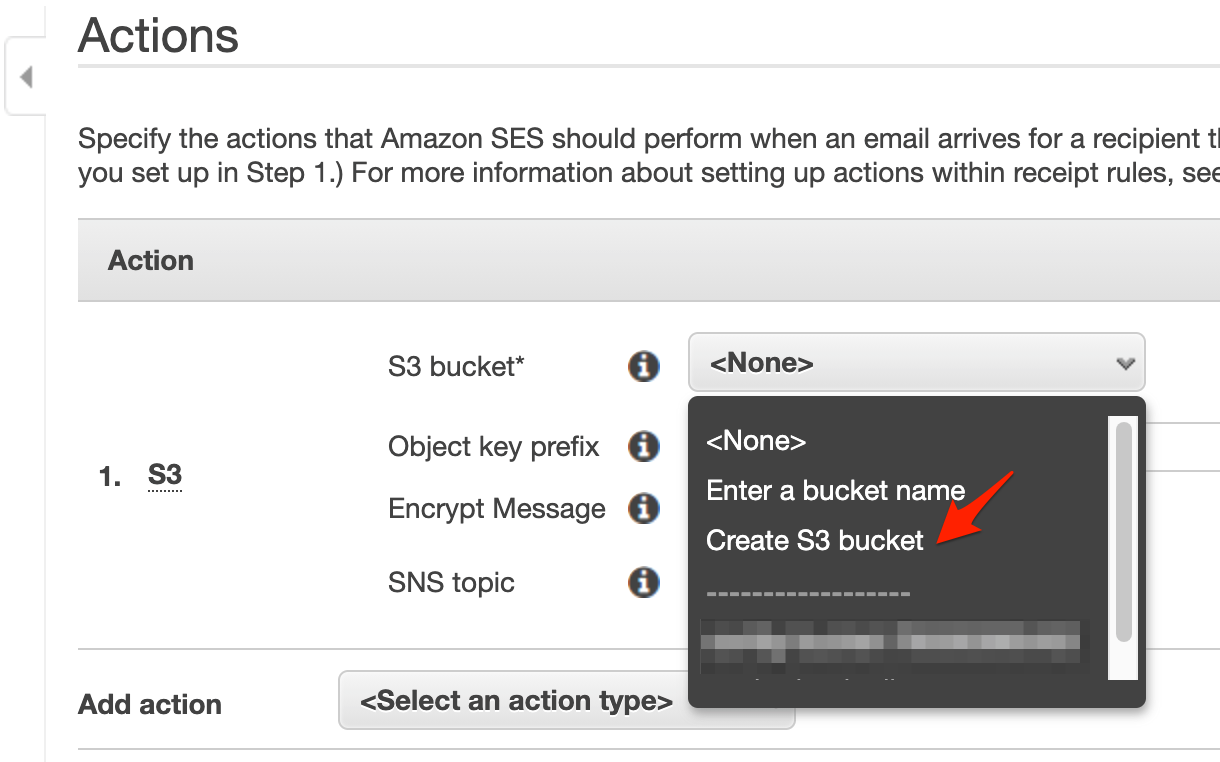Click the Encrypt Message label
Viewport: 1220px width, 762px height.
[497, 509]
